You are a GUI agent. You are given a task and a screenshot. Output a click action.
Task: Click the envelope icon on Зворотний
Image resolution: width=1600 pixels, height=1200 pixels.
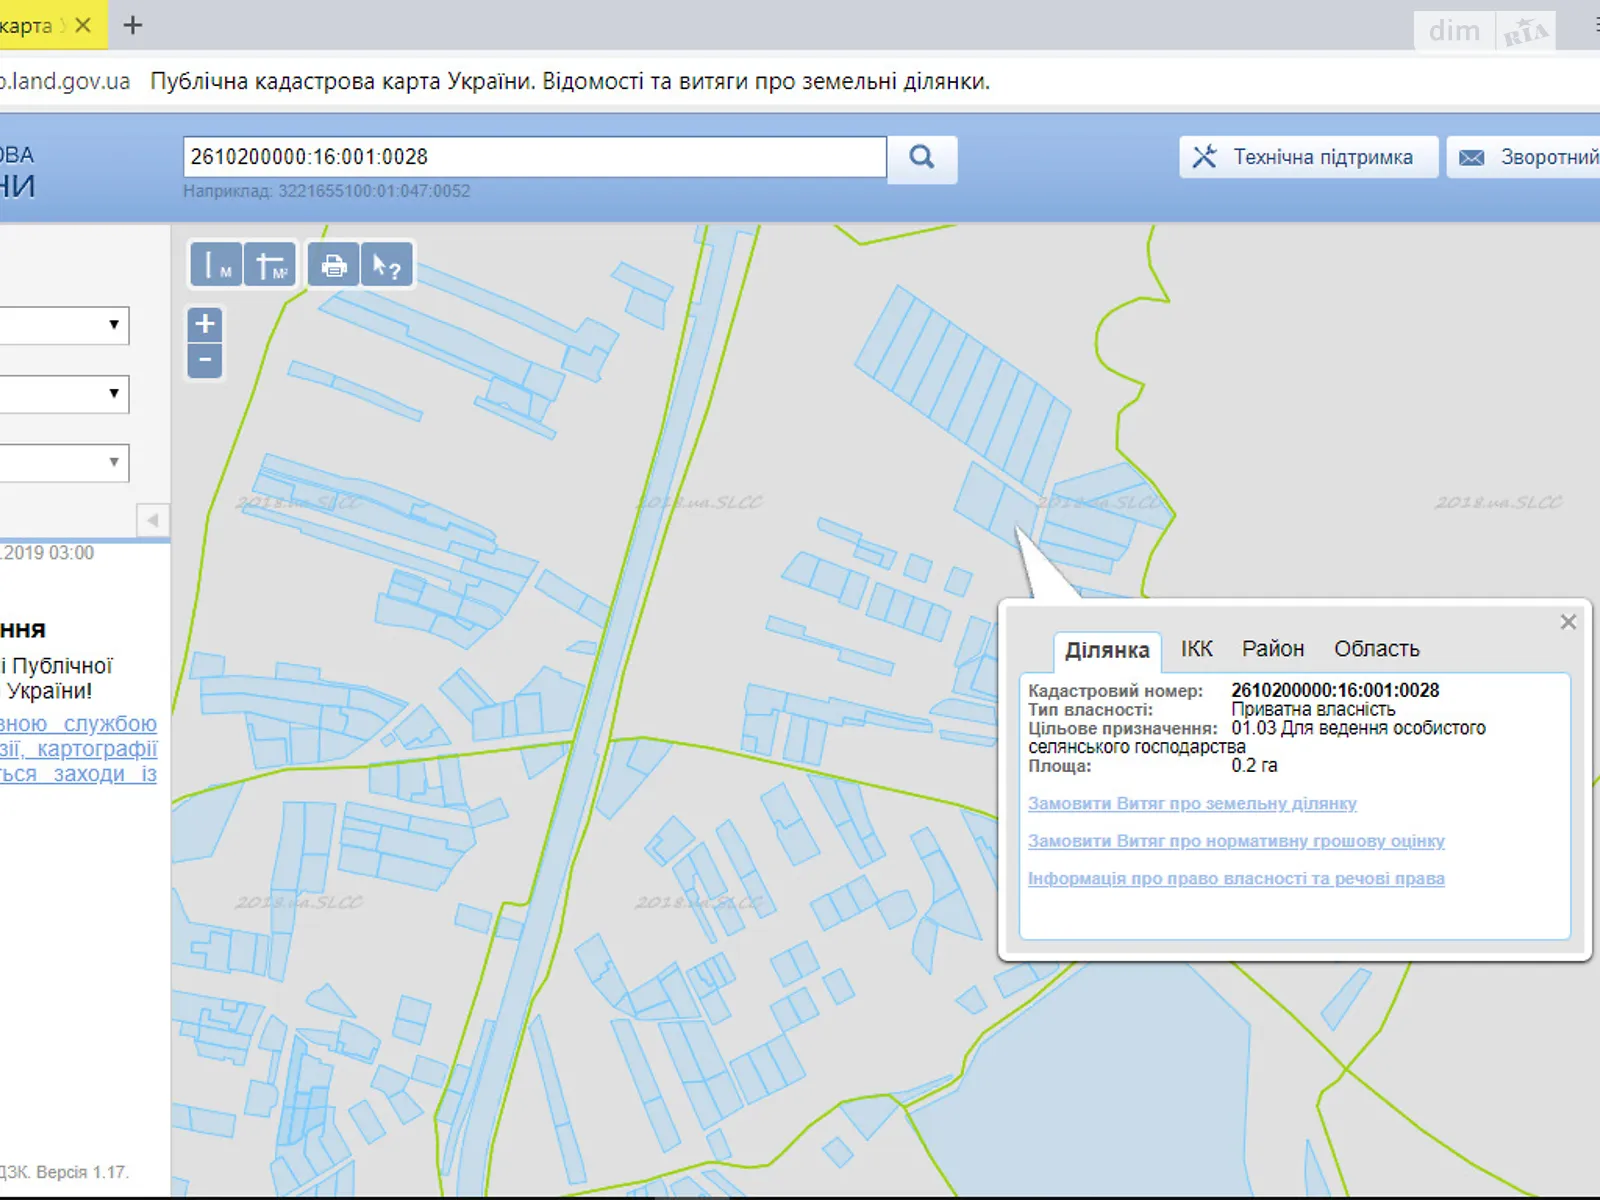[1472, 158]
